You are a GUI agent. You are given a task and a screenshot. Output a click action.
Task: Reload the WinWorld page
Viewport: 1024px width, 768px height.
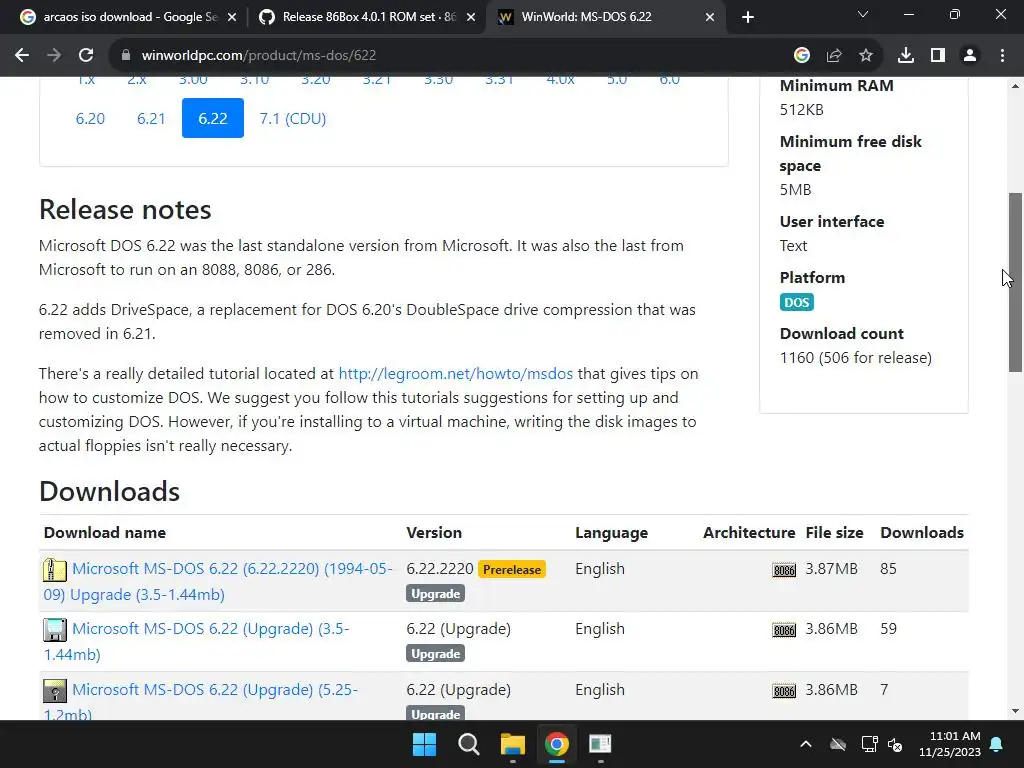pyautogui.click(x=86, y=56)
